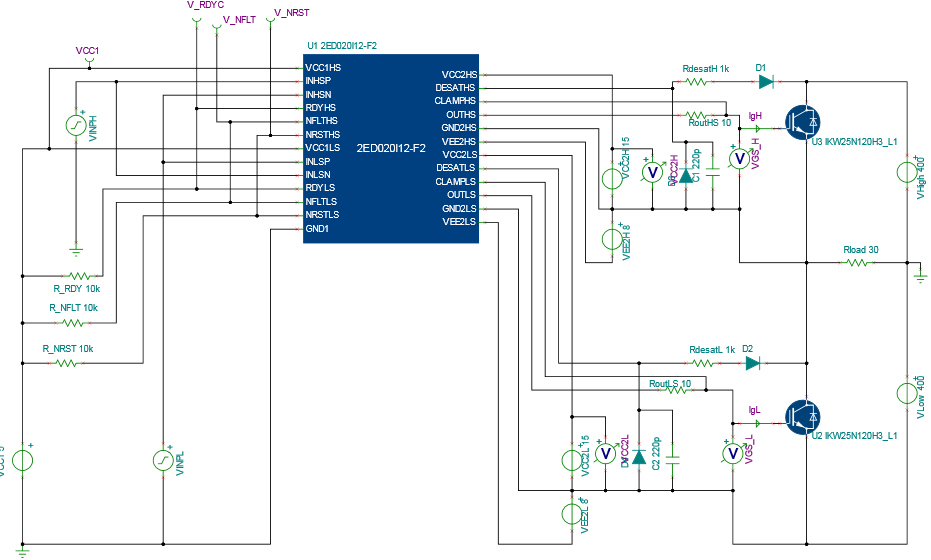Select the R_RDY 10k resistor

tap(78, 276)
